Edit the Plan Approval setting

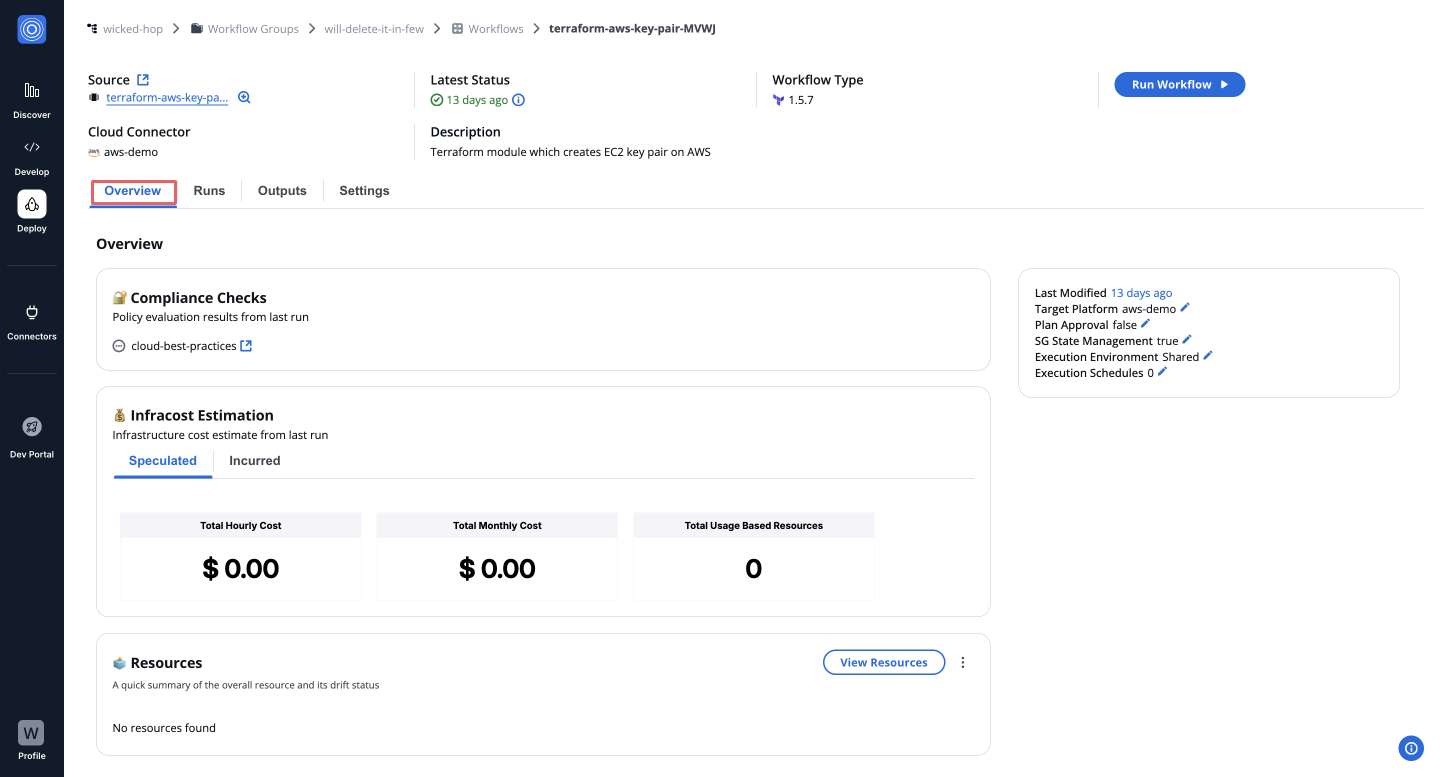(1146, 324)
